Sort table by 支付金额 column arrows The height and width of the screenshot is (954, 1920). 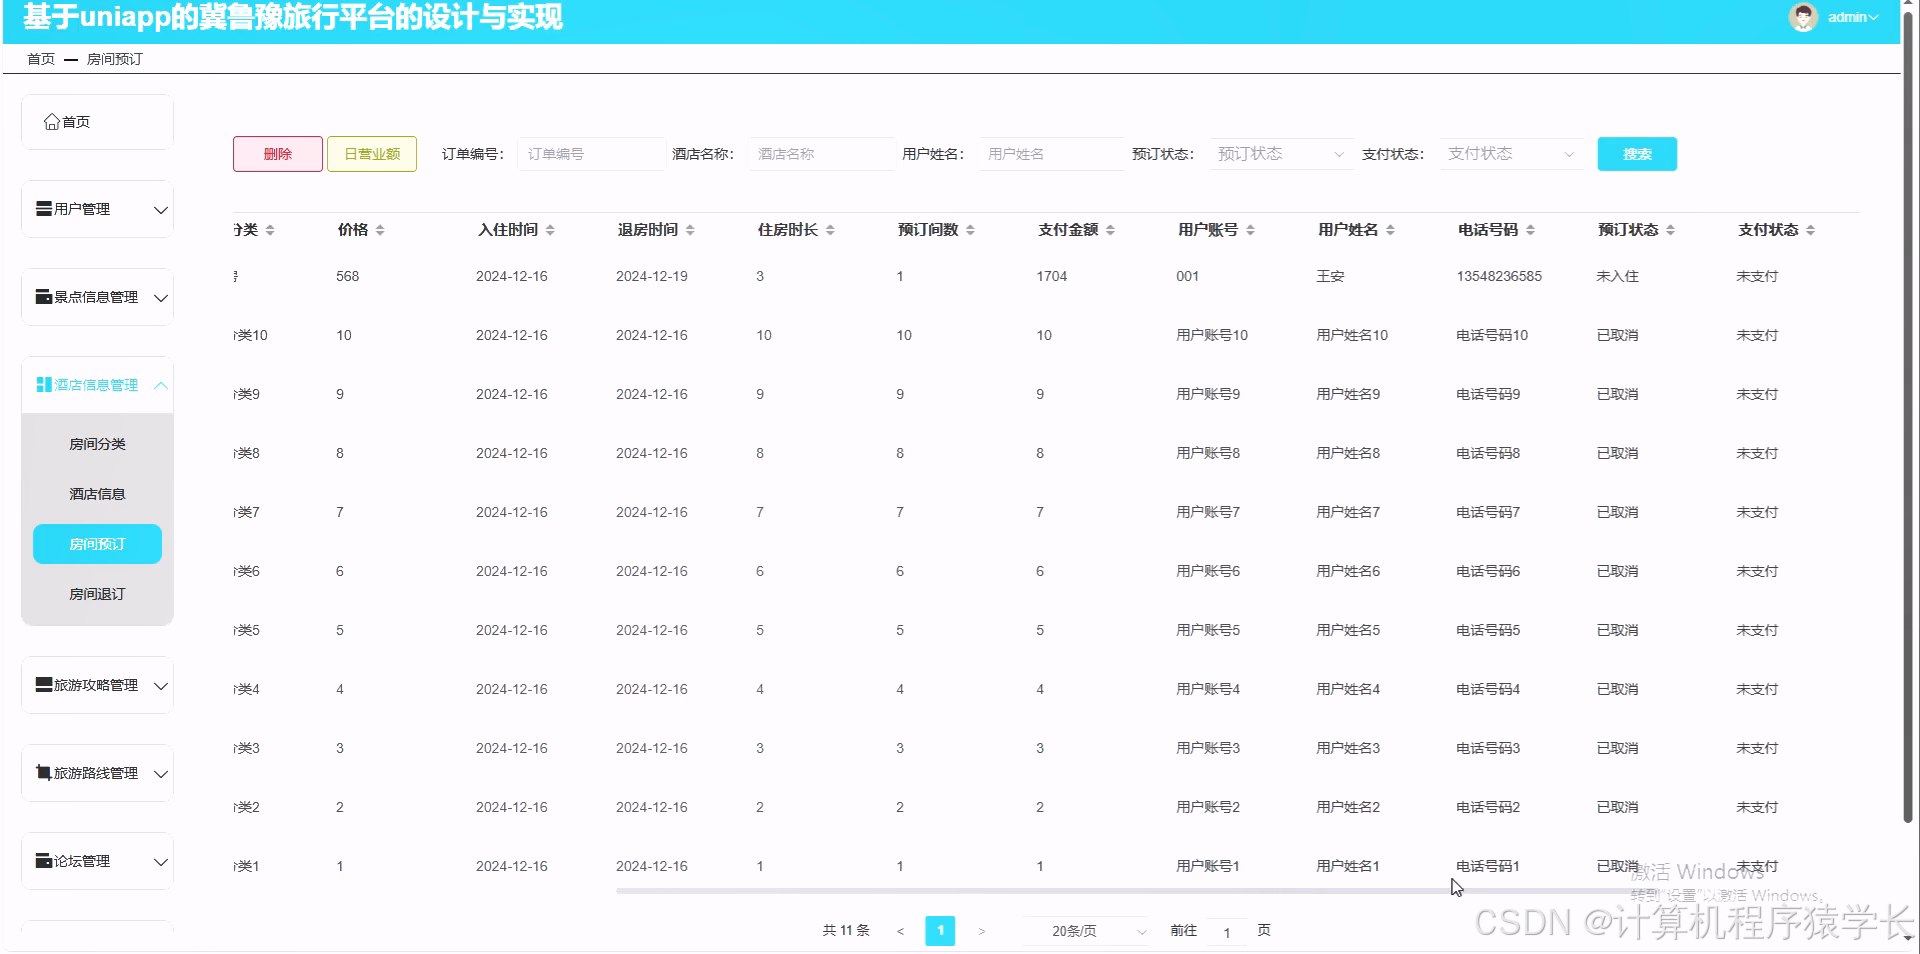1110,230
